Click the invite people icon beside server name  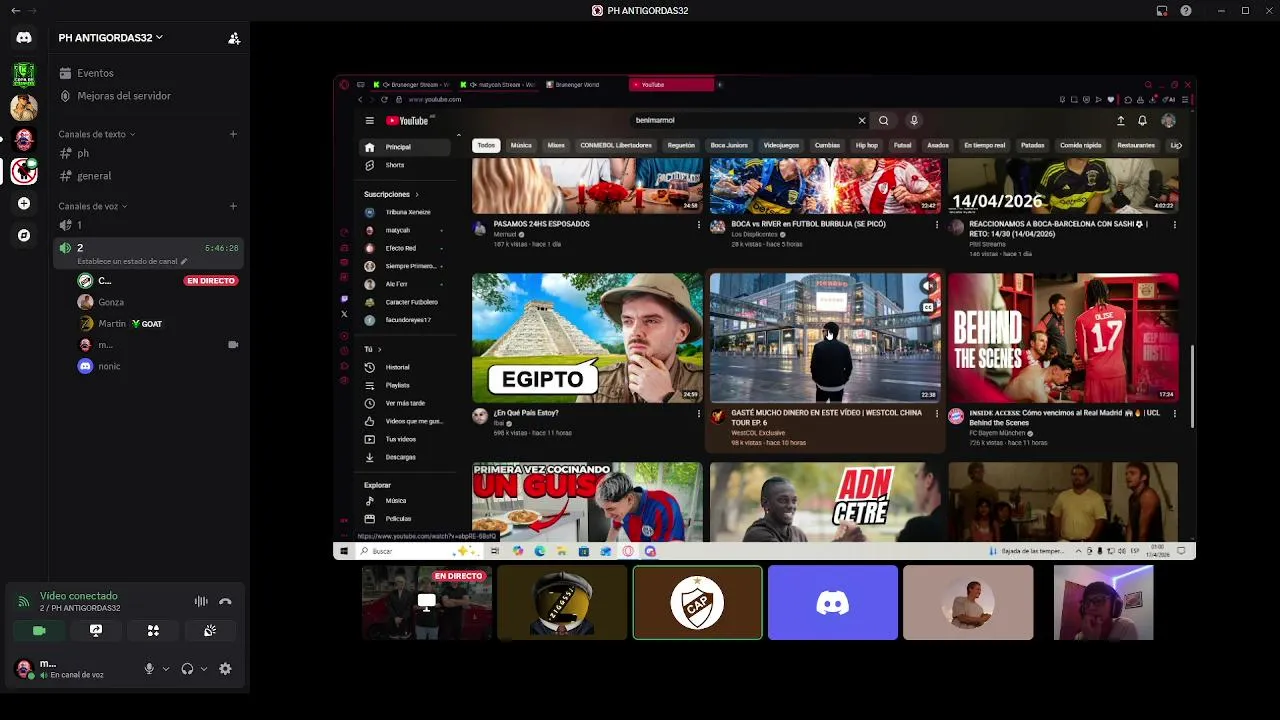tap(234, 38)
